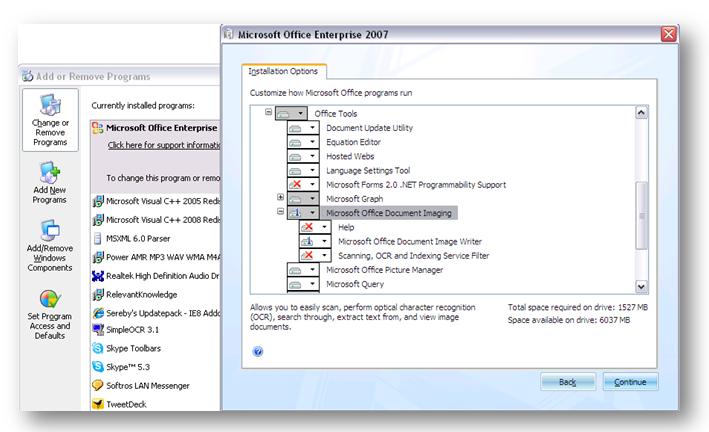The width and height of the screenshot is (709, 432).
Task: Open install state dropdown for Language Settings Tool
Action: pyautogui.click(x=303, y=171)
